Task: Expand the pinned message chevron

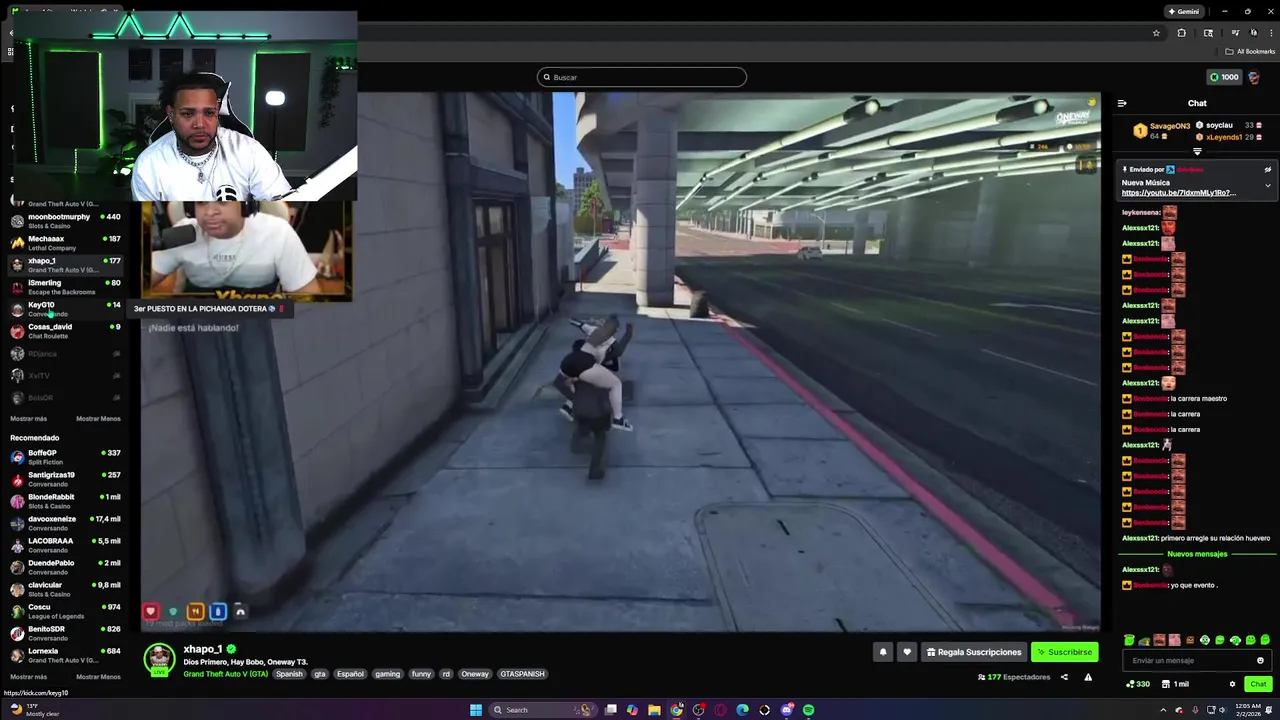Action: [1267, 185]
